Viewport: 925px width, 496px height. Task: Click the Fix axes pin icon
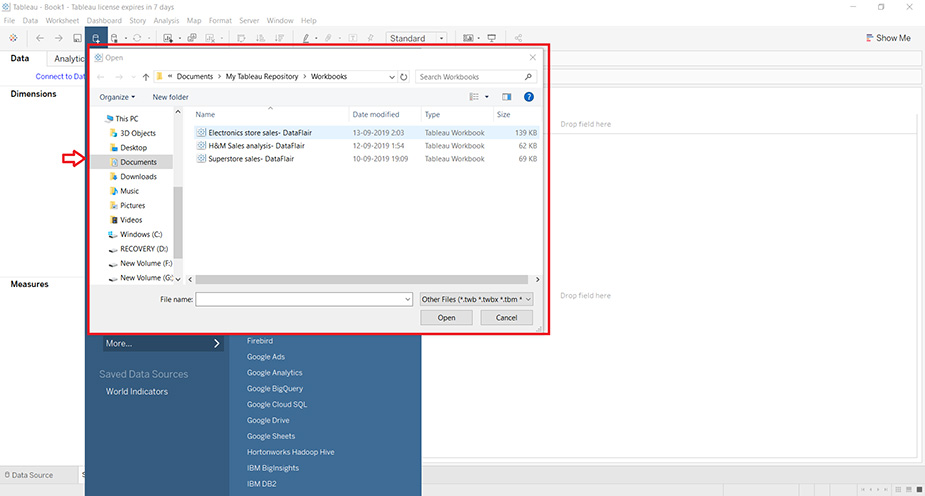tap(370, 38)
